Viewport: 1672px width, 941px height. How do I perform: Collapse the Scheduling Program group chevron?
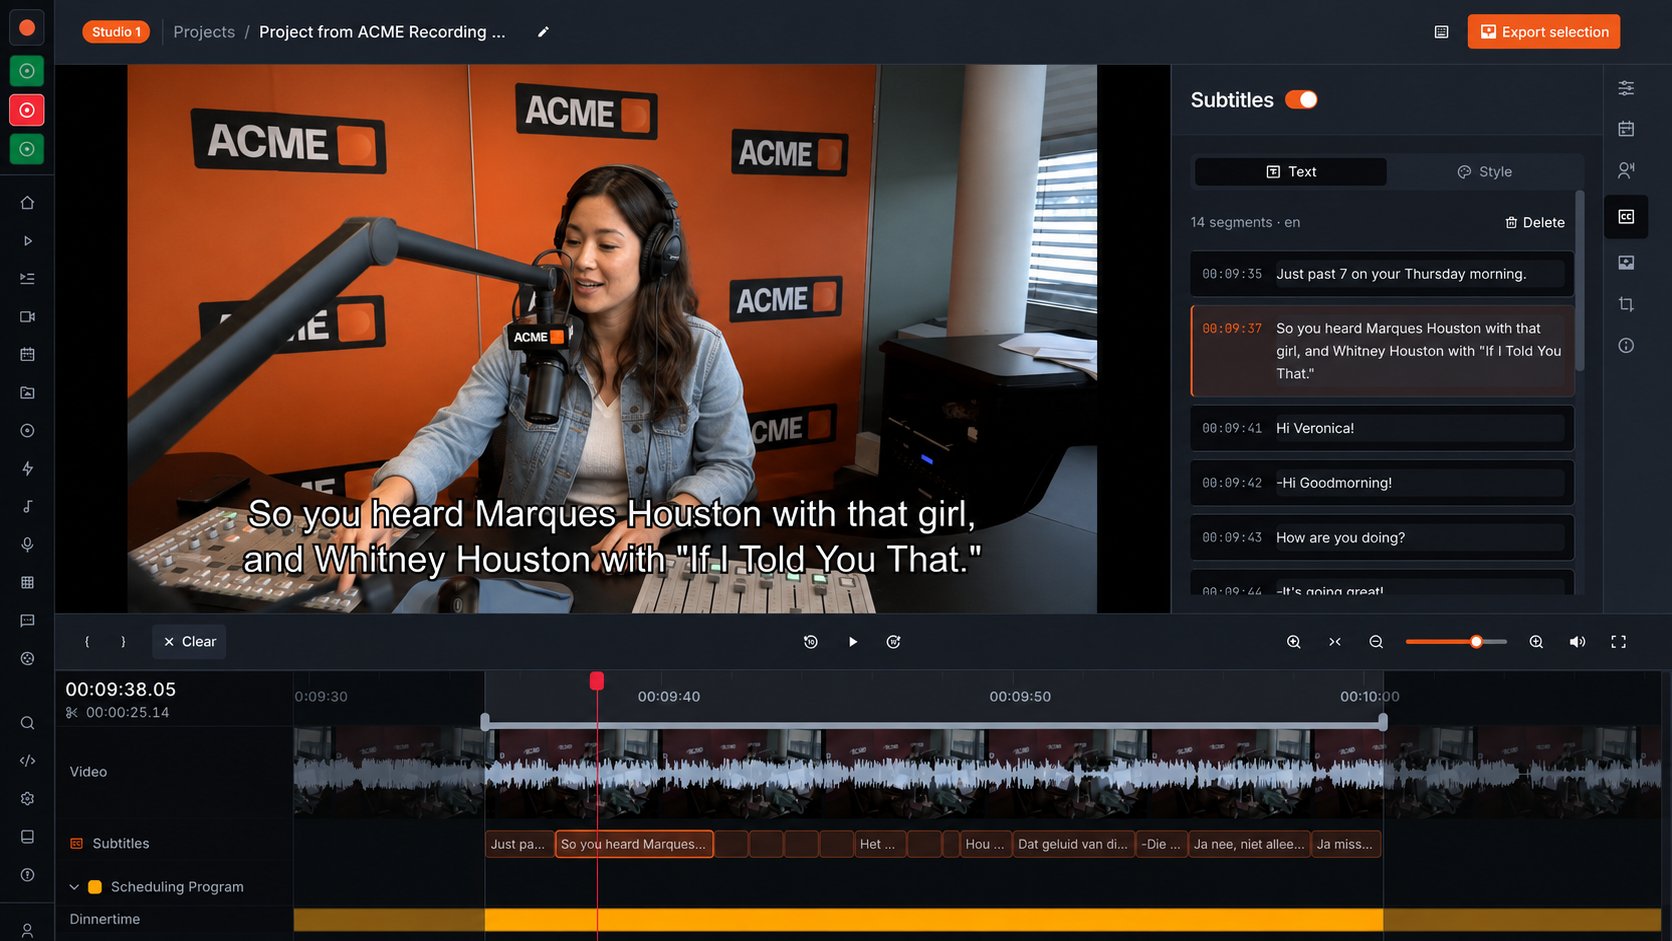tap(74, 887)
